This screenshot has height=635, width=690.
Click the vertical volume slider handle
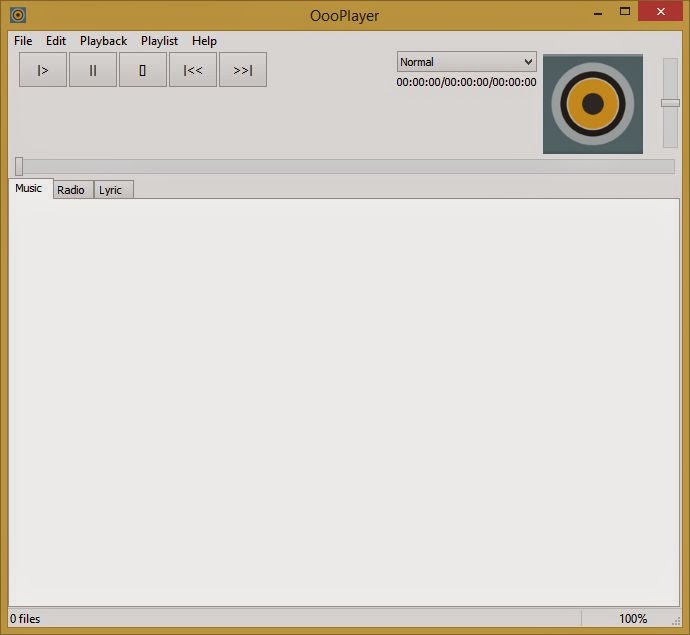(x=670, y=103)
